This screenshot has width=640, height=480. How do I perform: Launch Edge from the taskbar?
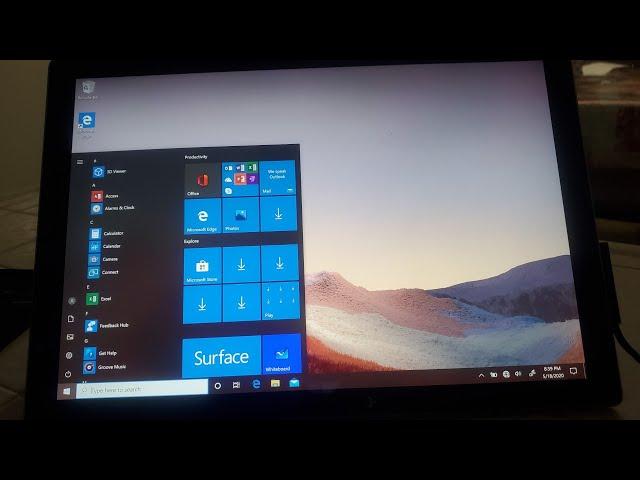point(256,384)
